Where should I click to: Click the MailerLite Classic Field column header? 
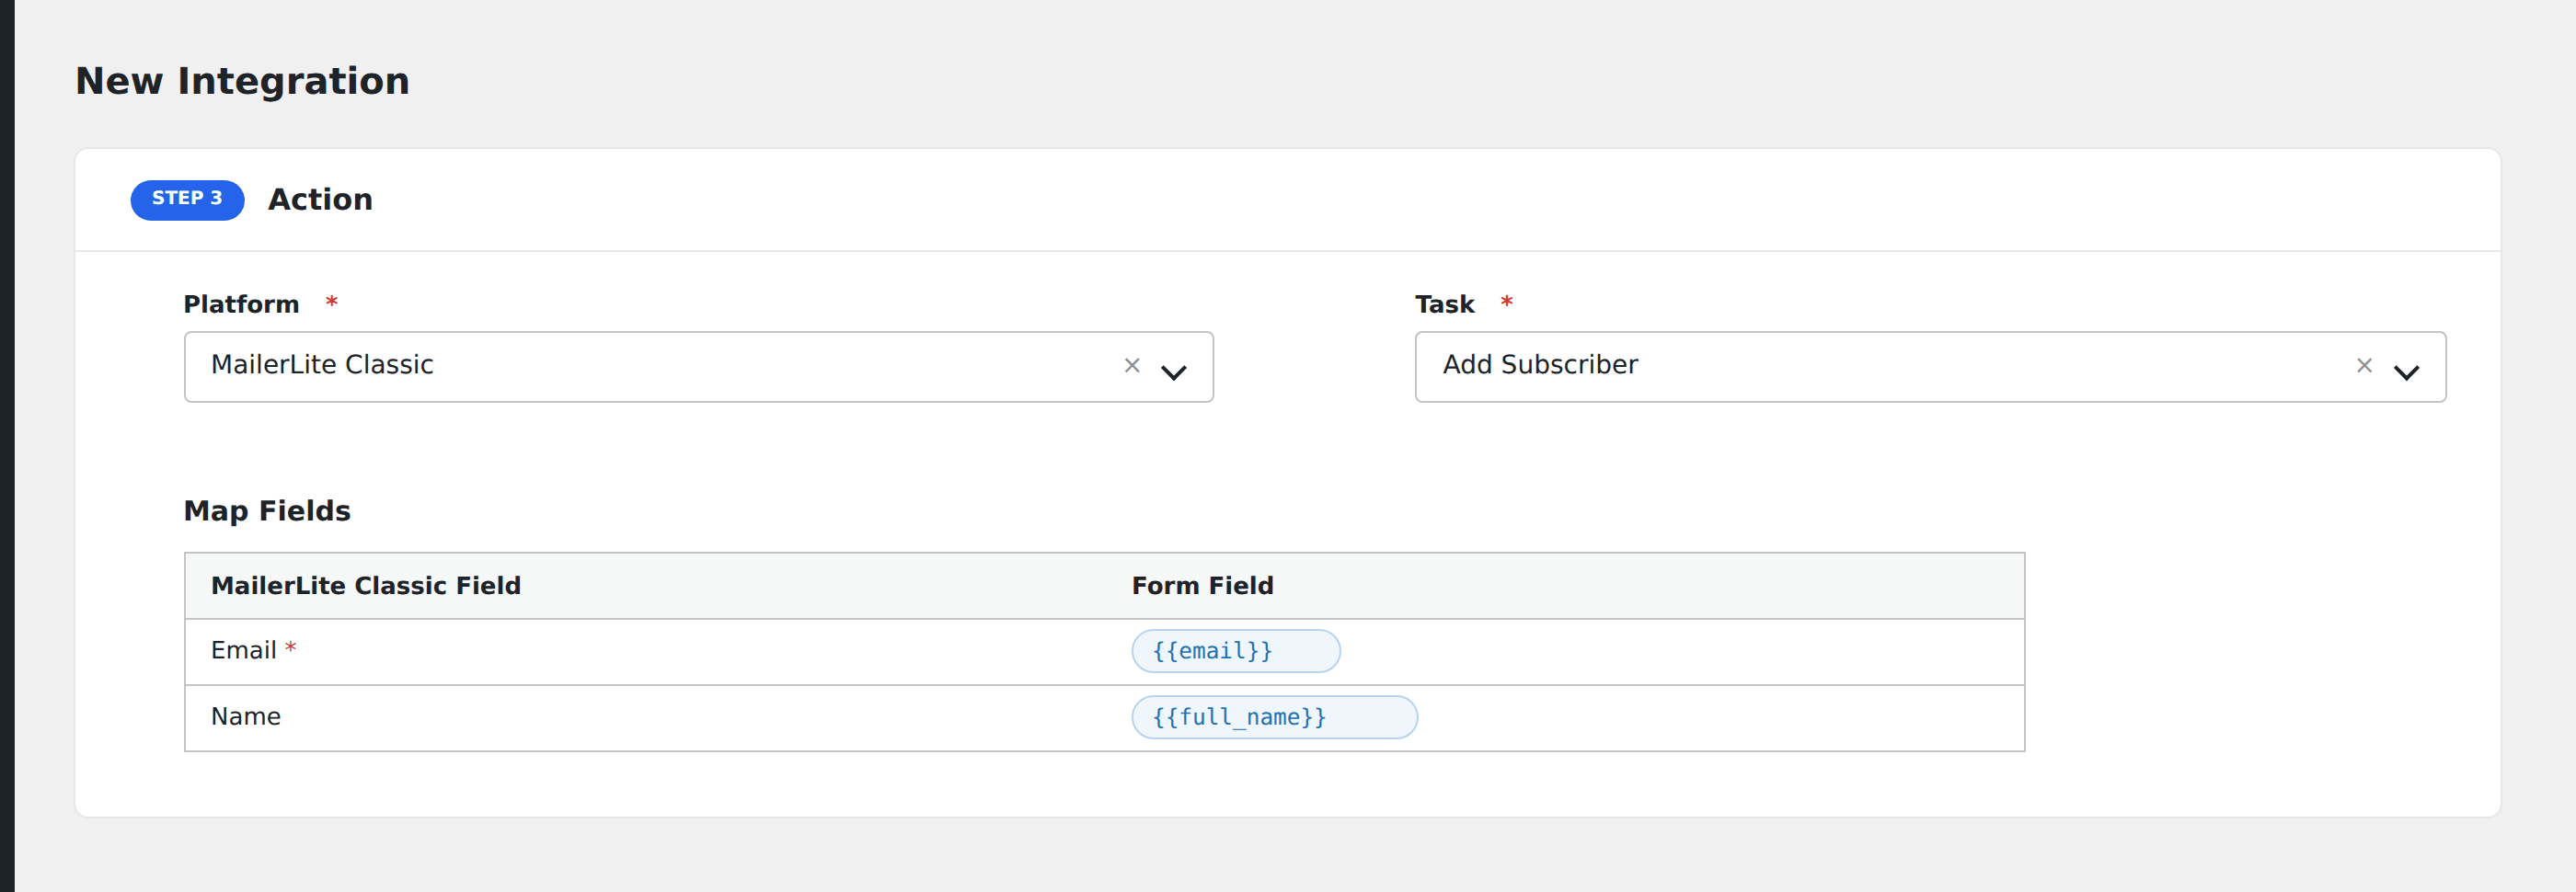pyautogui.click(x=366, y=585)
